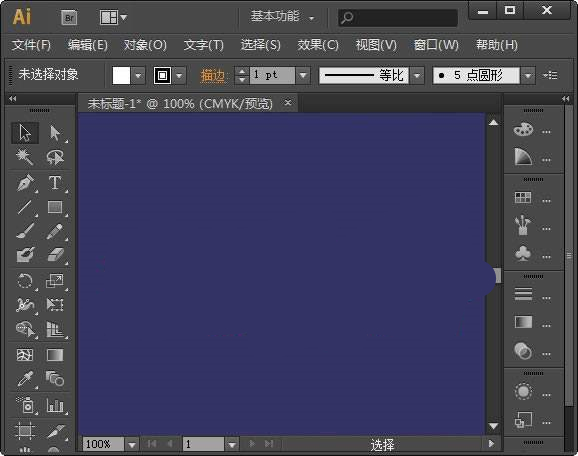Image resolution: width=578 pixels, height=456 pixels.
Task: Open the 5 点圆形 brush definition dropdown
Action: coord(528,76)
